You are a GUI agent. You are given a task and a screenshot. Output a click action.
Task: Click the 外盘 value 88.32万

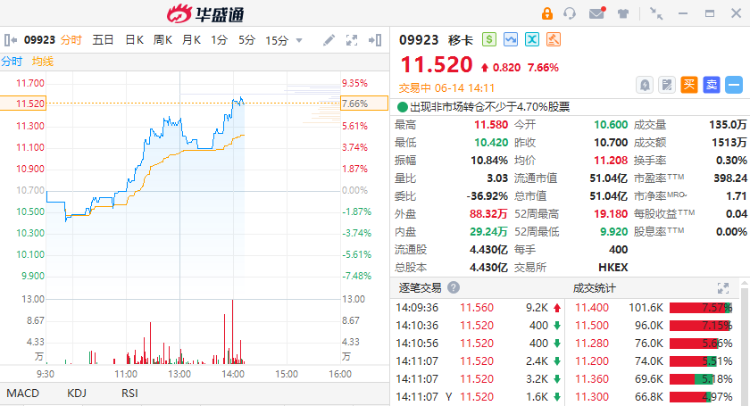(488, 214)
